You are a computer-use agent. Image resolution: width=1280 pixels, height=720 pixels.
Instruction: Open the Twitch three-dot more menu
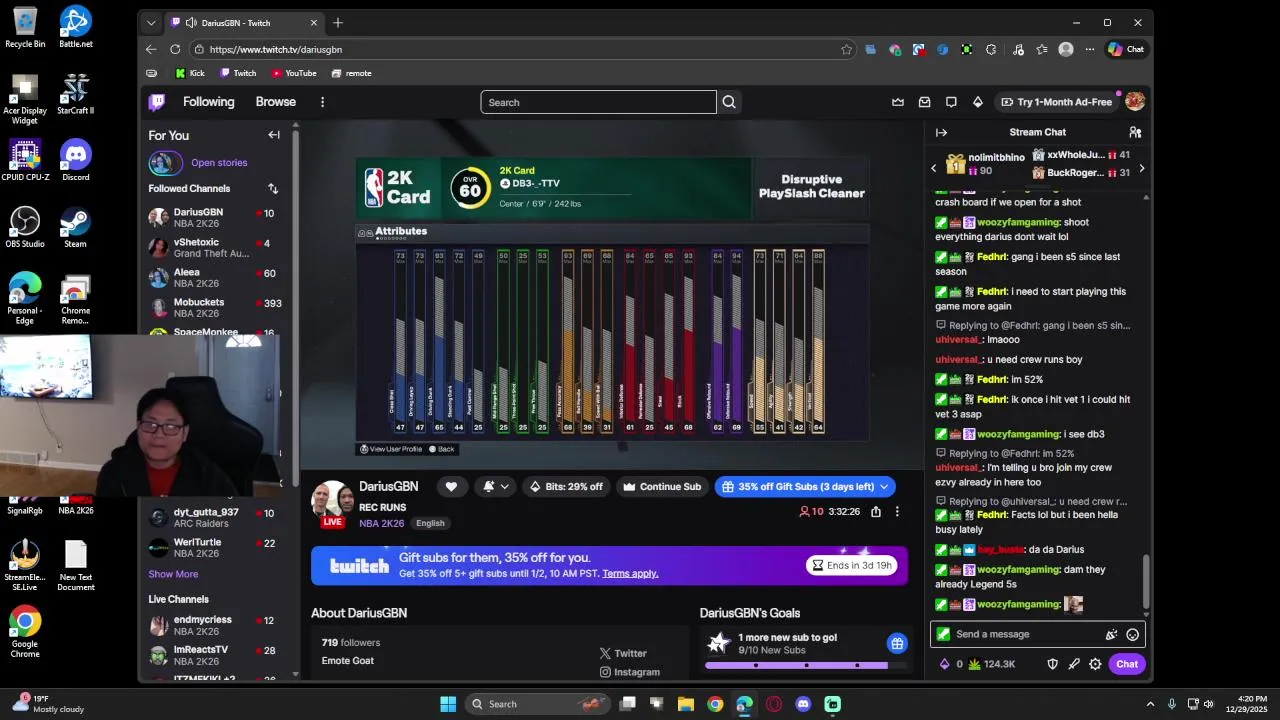(322, 102)
